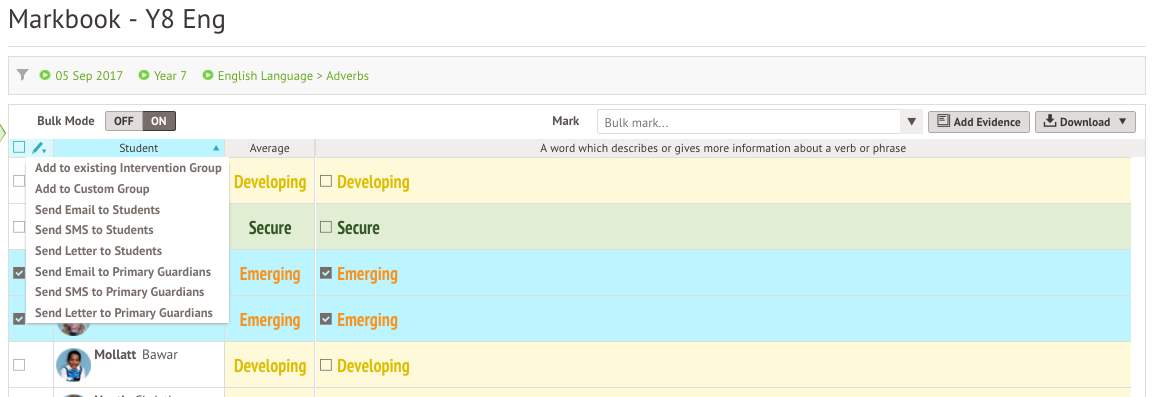Viewport: 1152px width, 397px height.
Task: Click the Mollatt Bawar student name
Action: pyautogui.click(x=136, y=354)
